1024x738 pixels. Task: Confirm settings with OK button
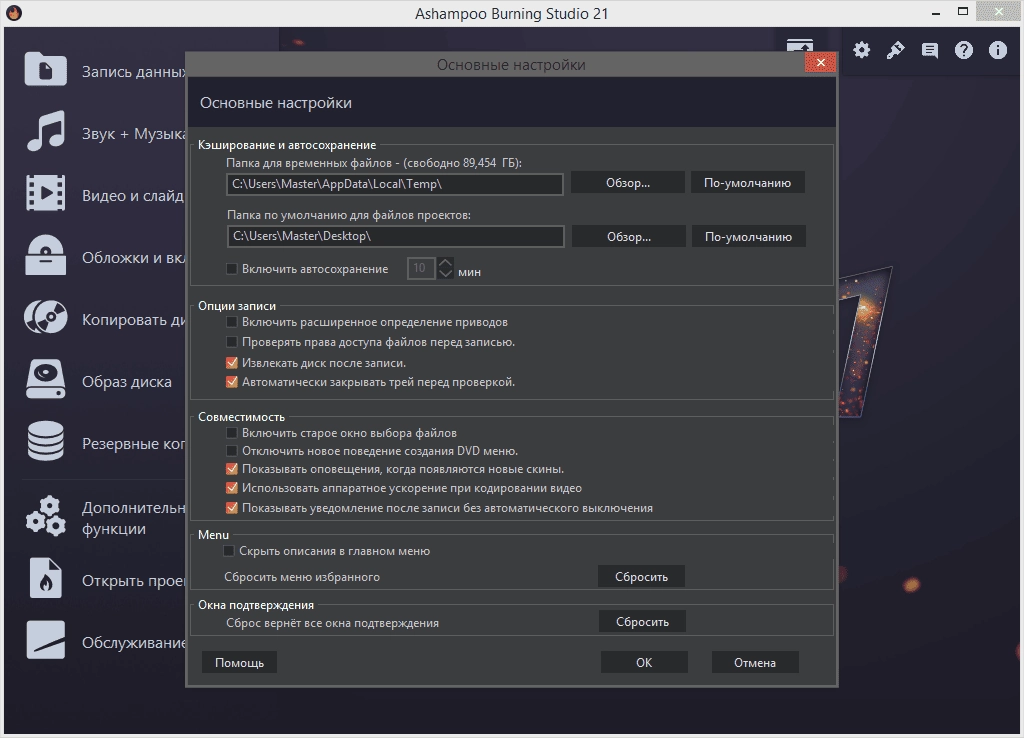[x=644, y=662]
